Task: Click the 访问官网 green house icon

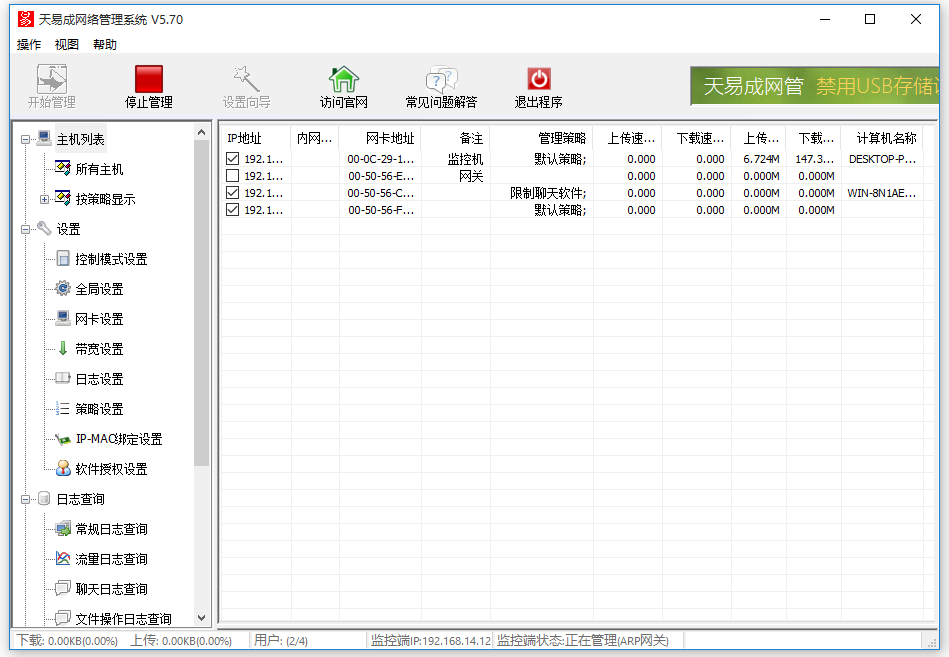Action: pos(344,79)
